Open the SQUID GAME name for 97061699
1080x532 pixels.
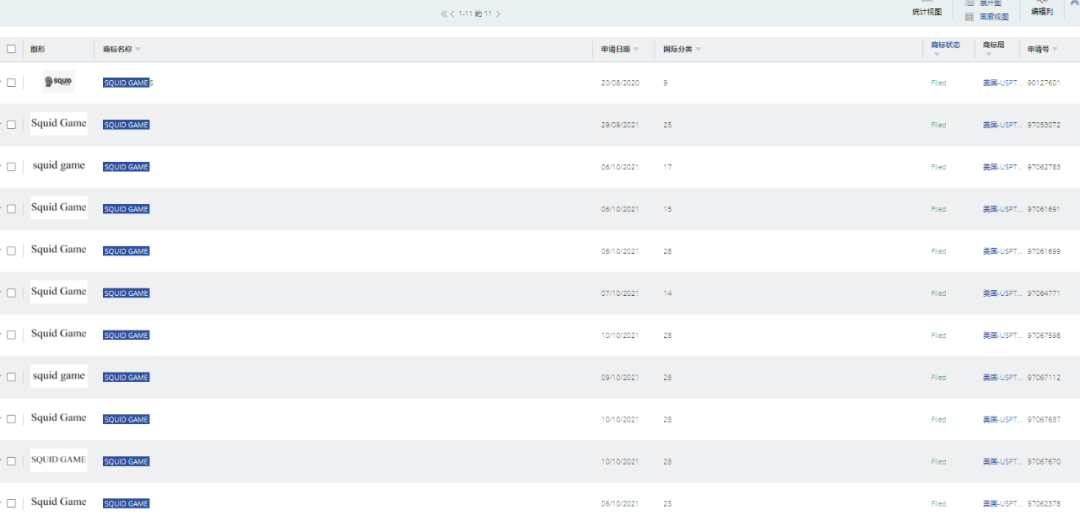(x=126, y=251)
